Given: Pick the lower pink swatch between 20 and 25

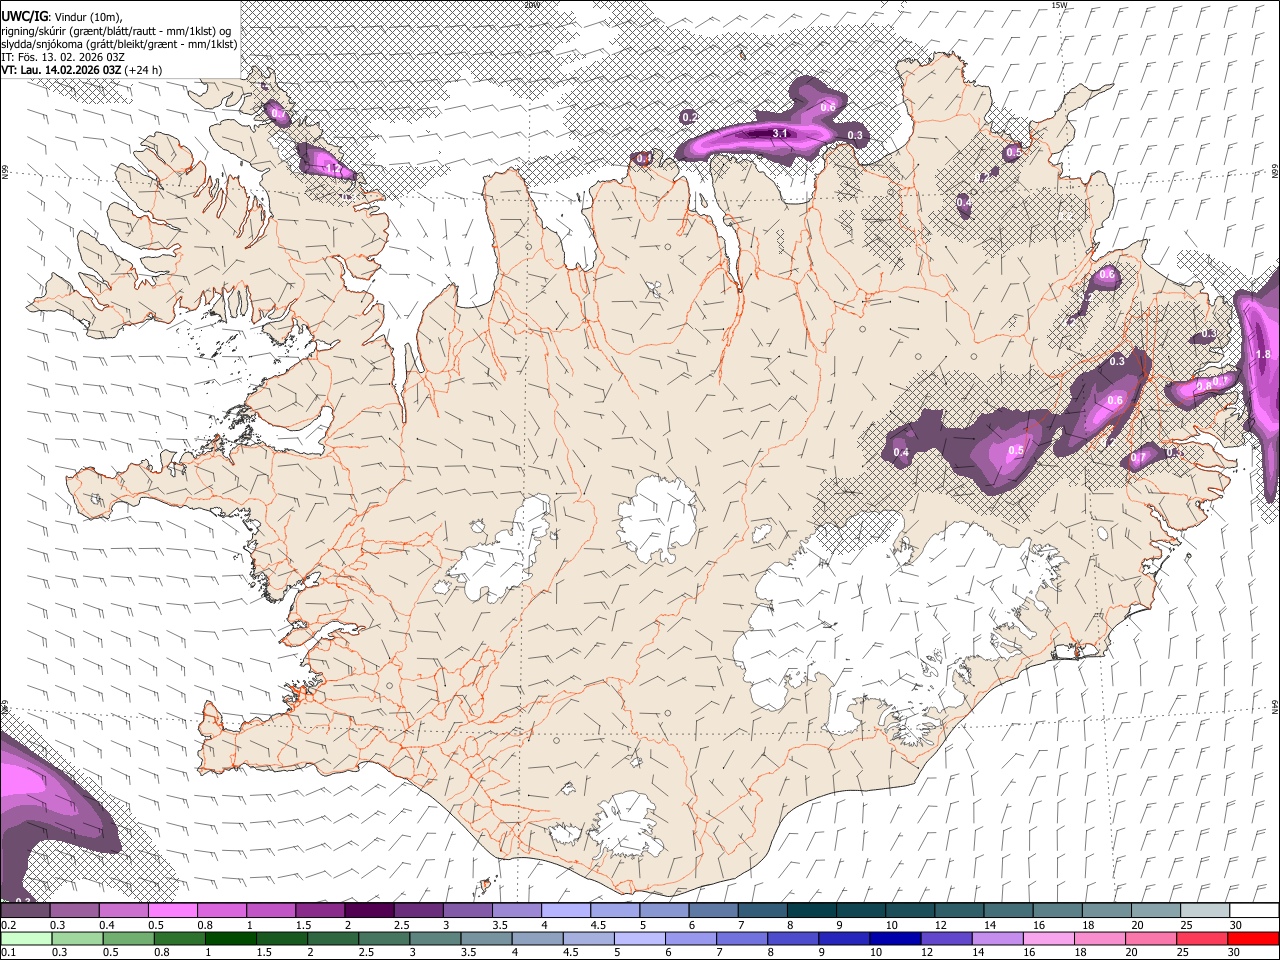Looking at the screenshot, I should pyautogui.click(x=1149, y=939).
